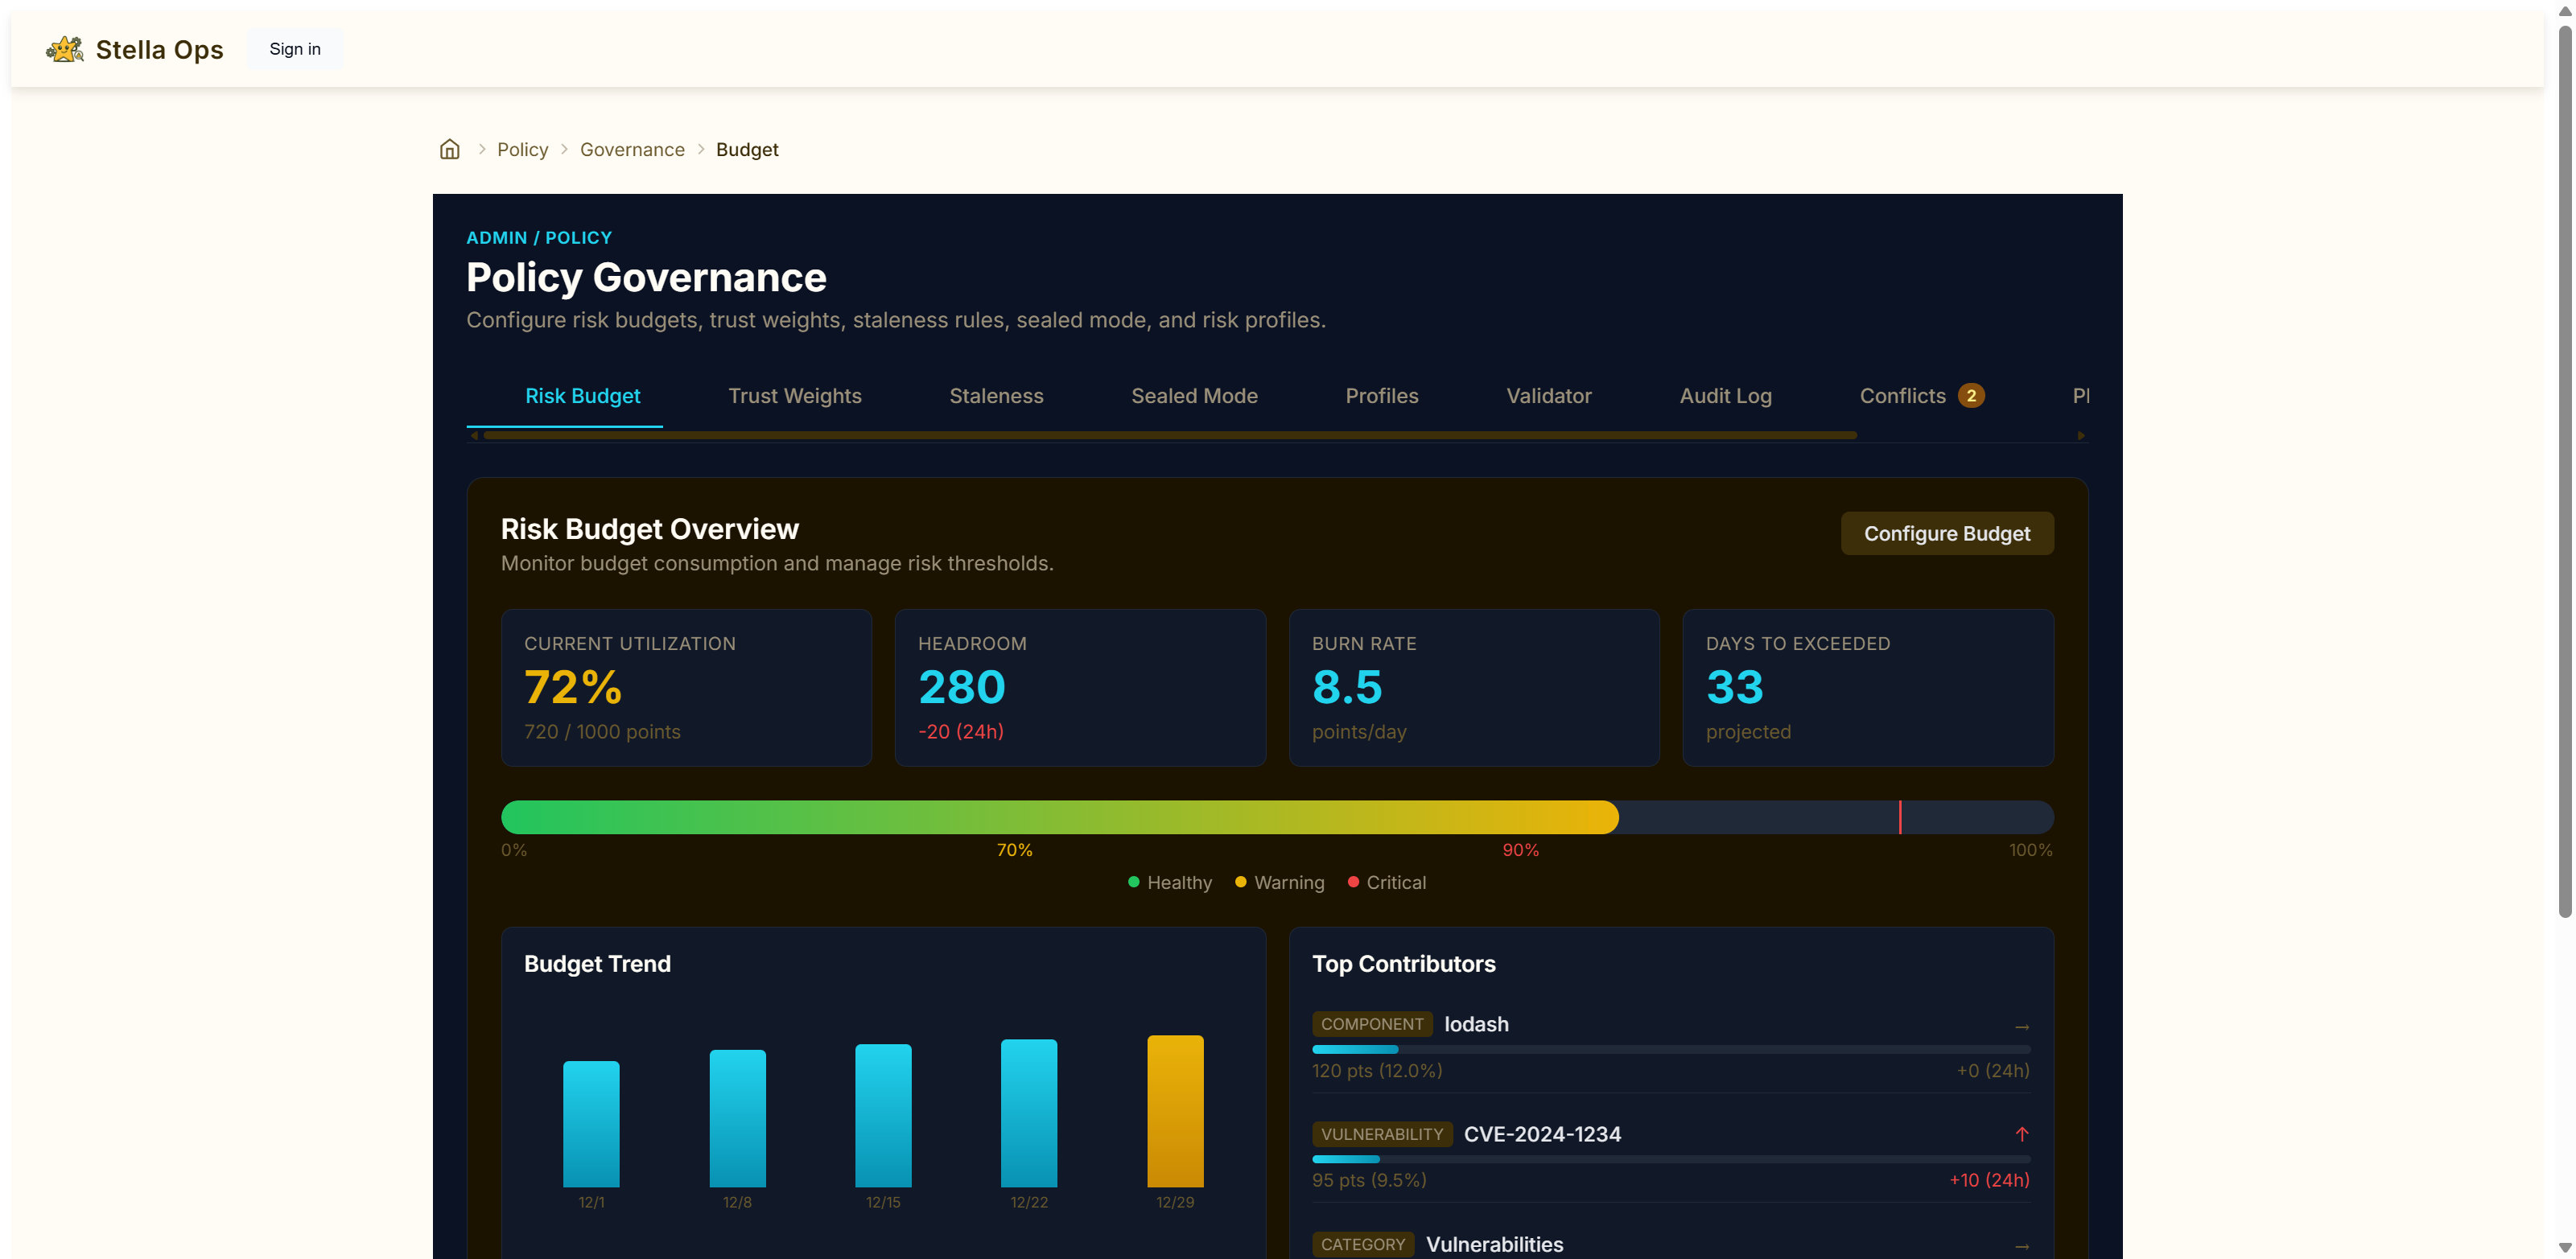Click the Conflicts badge showing 2

[x=1970, y=396]
